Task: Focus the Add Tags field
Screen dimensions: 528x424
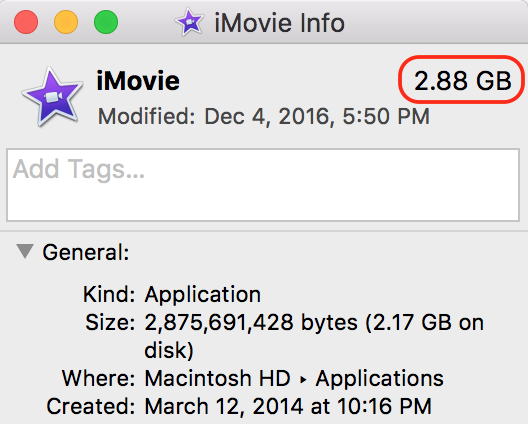Action: (263, 185)
